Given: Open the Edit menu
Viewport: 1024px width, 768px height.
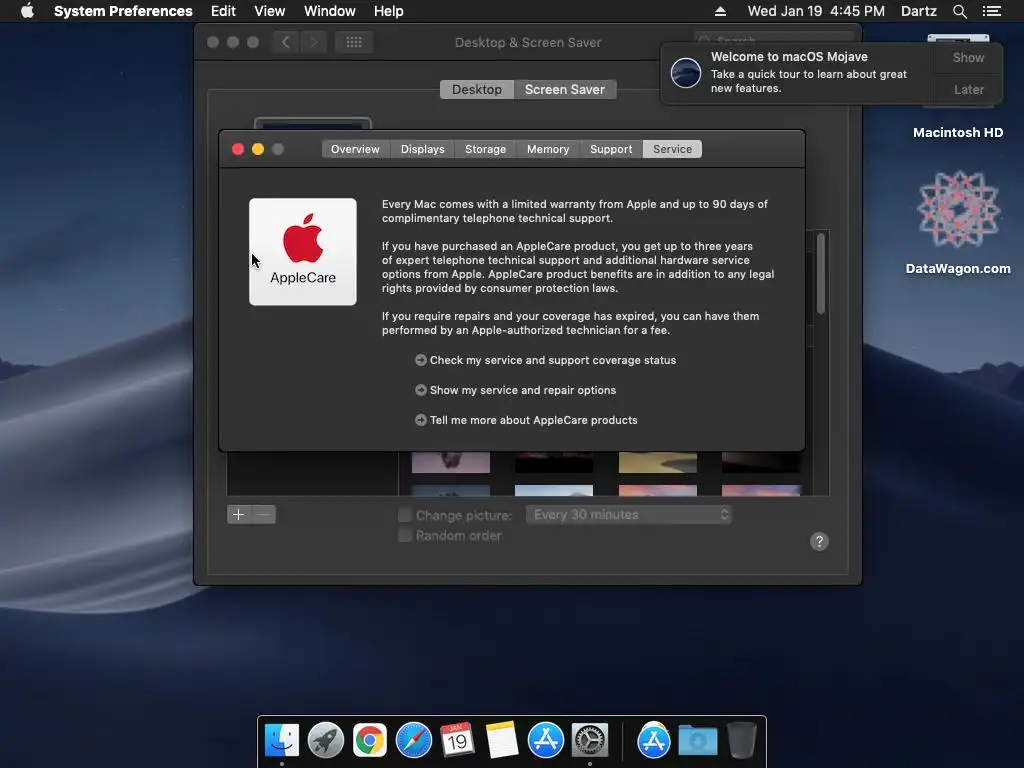Looking at the screenshot, I should (223, 11).
